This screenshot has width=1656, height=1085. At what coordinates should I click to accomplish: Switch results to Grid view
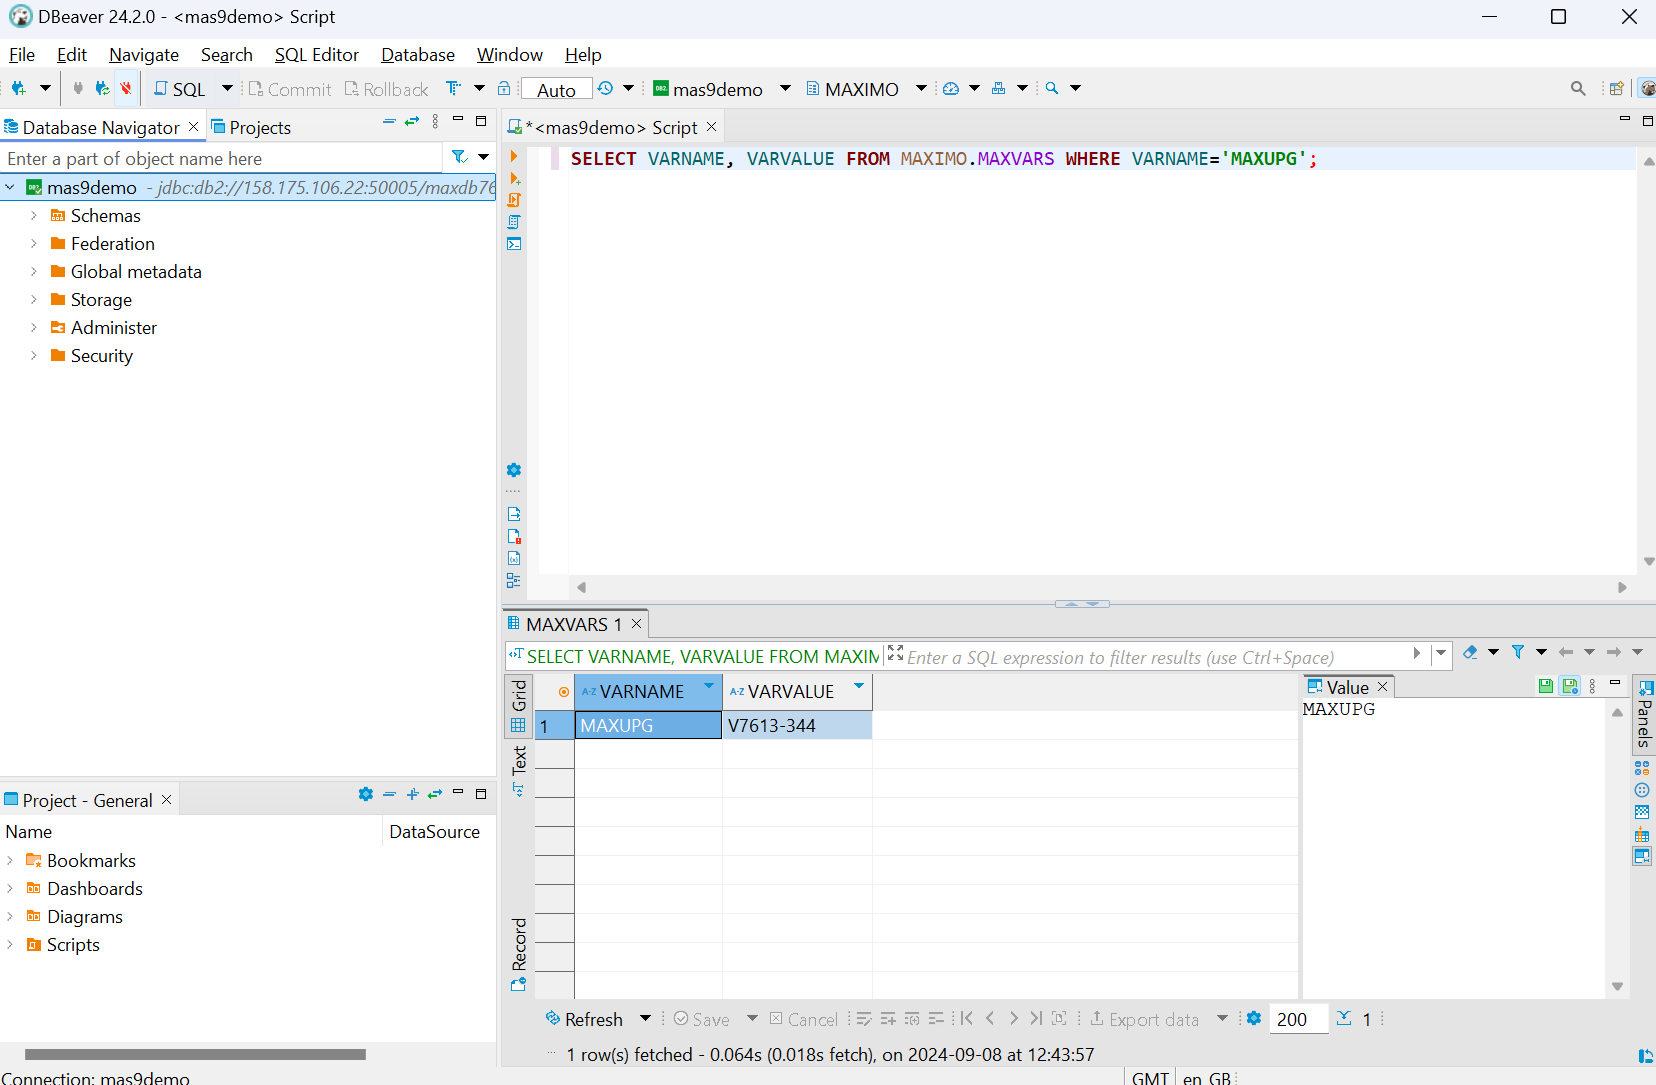(x=519, y=706)
